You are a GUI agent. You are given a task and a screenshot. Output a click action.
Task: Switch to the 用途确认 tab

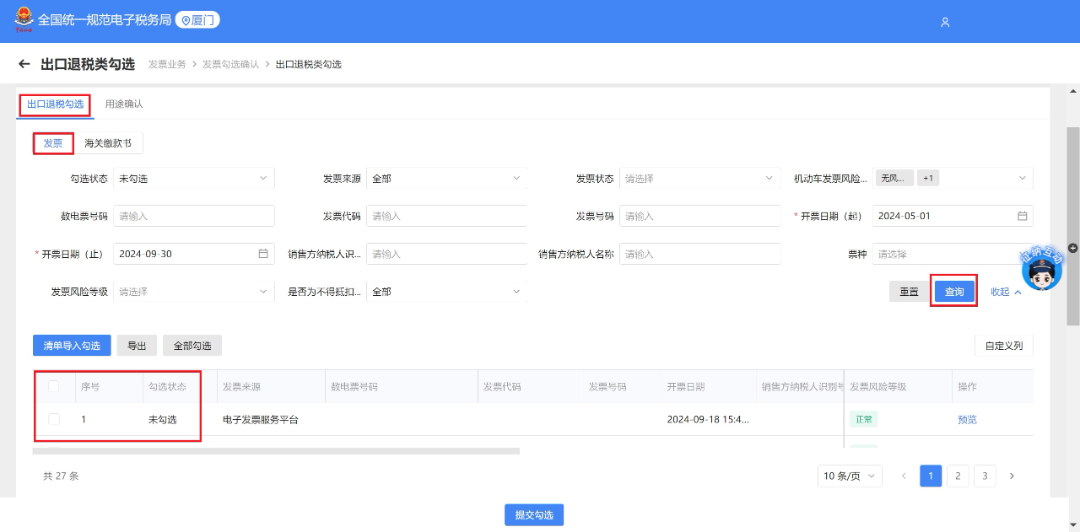[124, 104]
